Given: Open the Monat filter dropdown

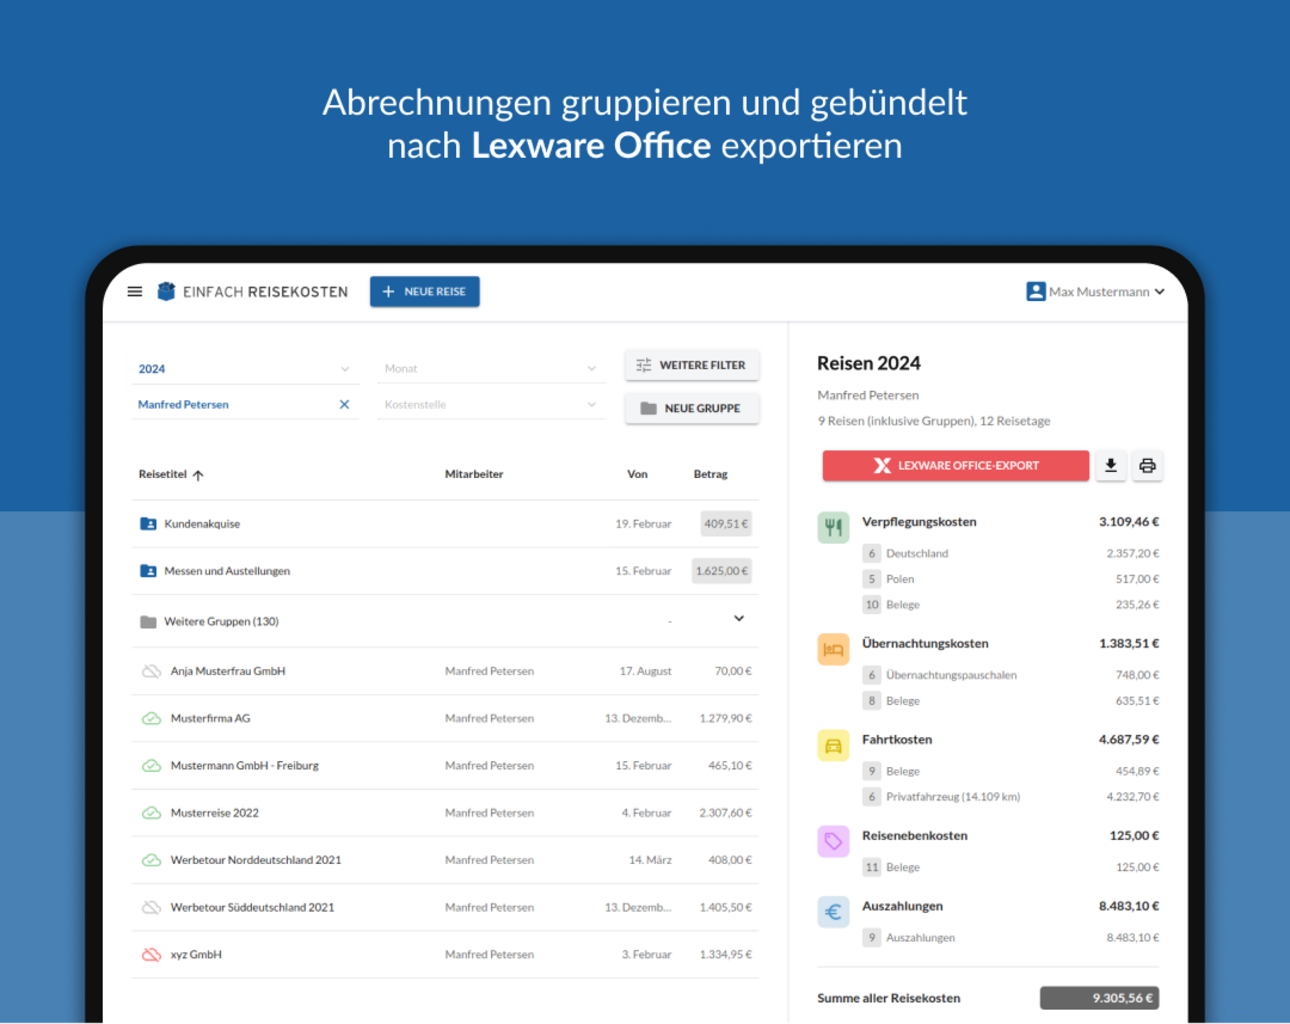Looking at the screenshot, I should pyautogui.click(x=490, y=369).
